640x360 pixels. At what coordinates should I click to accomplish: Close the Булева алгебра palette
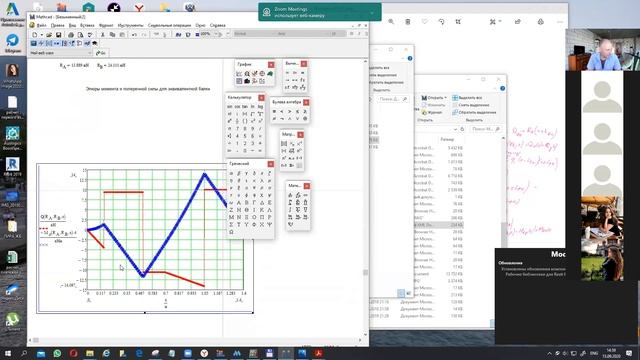click(306, 102)
